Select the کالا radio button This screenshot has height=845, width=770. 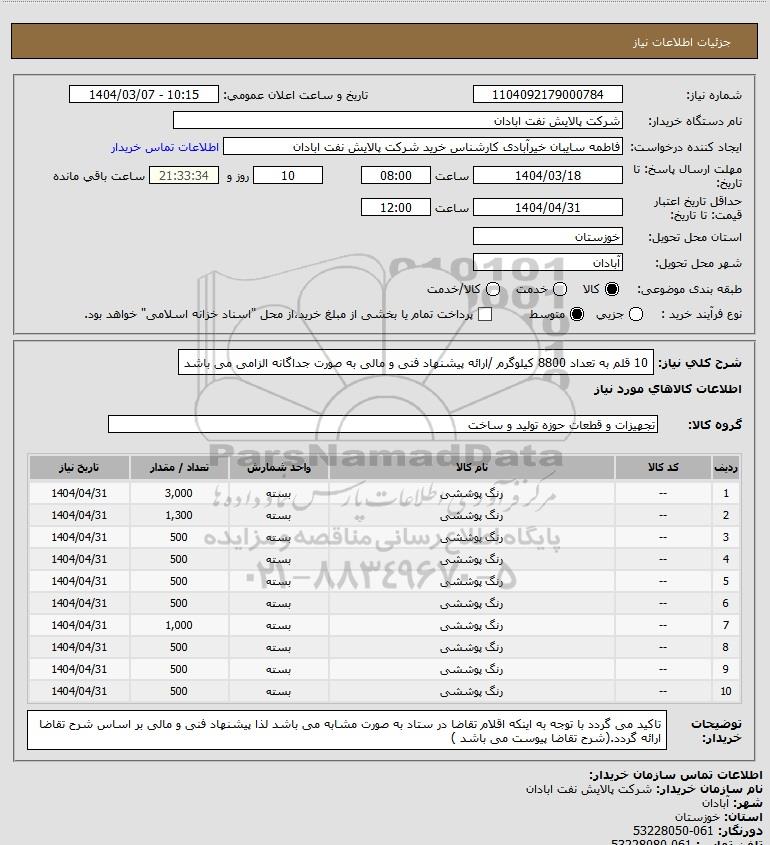pos(612,289)
